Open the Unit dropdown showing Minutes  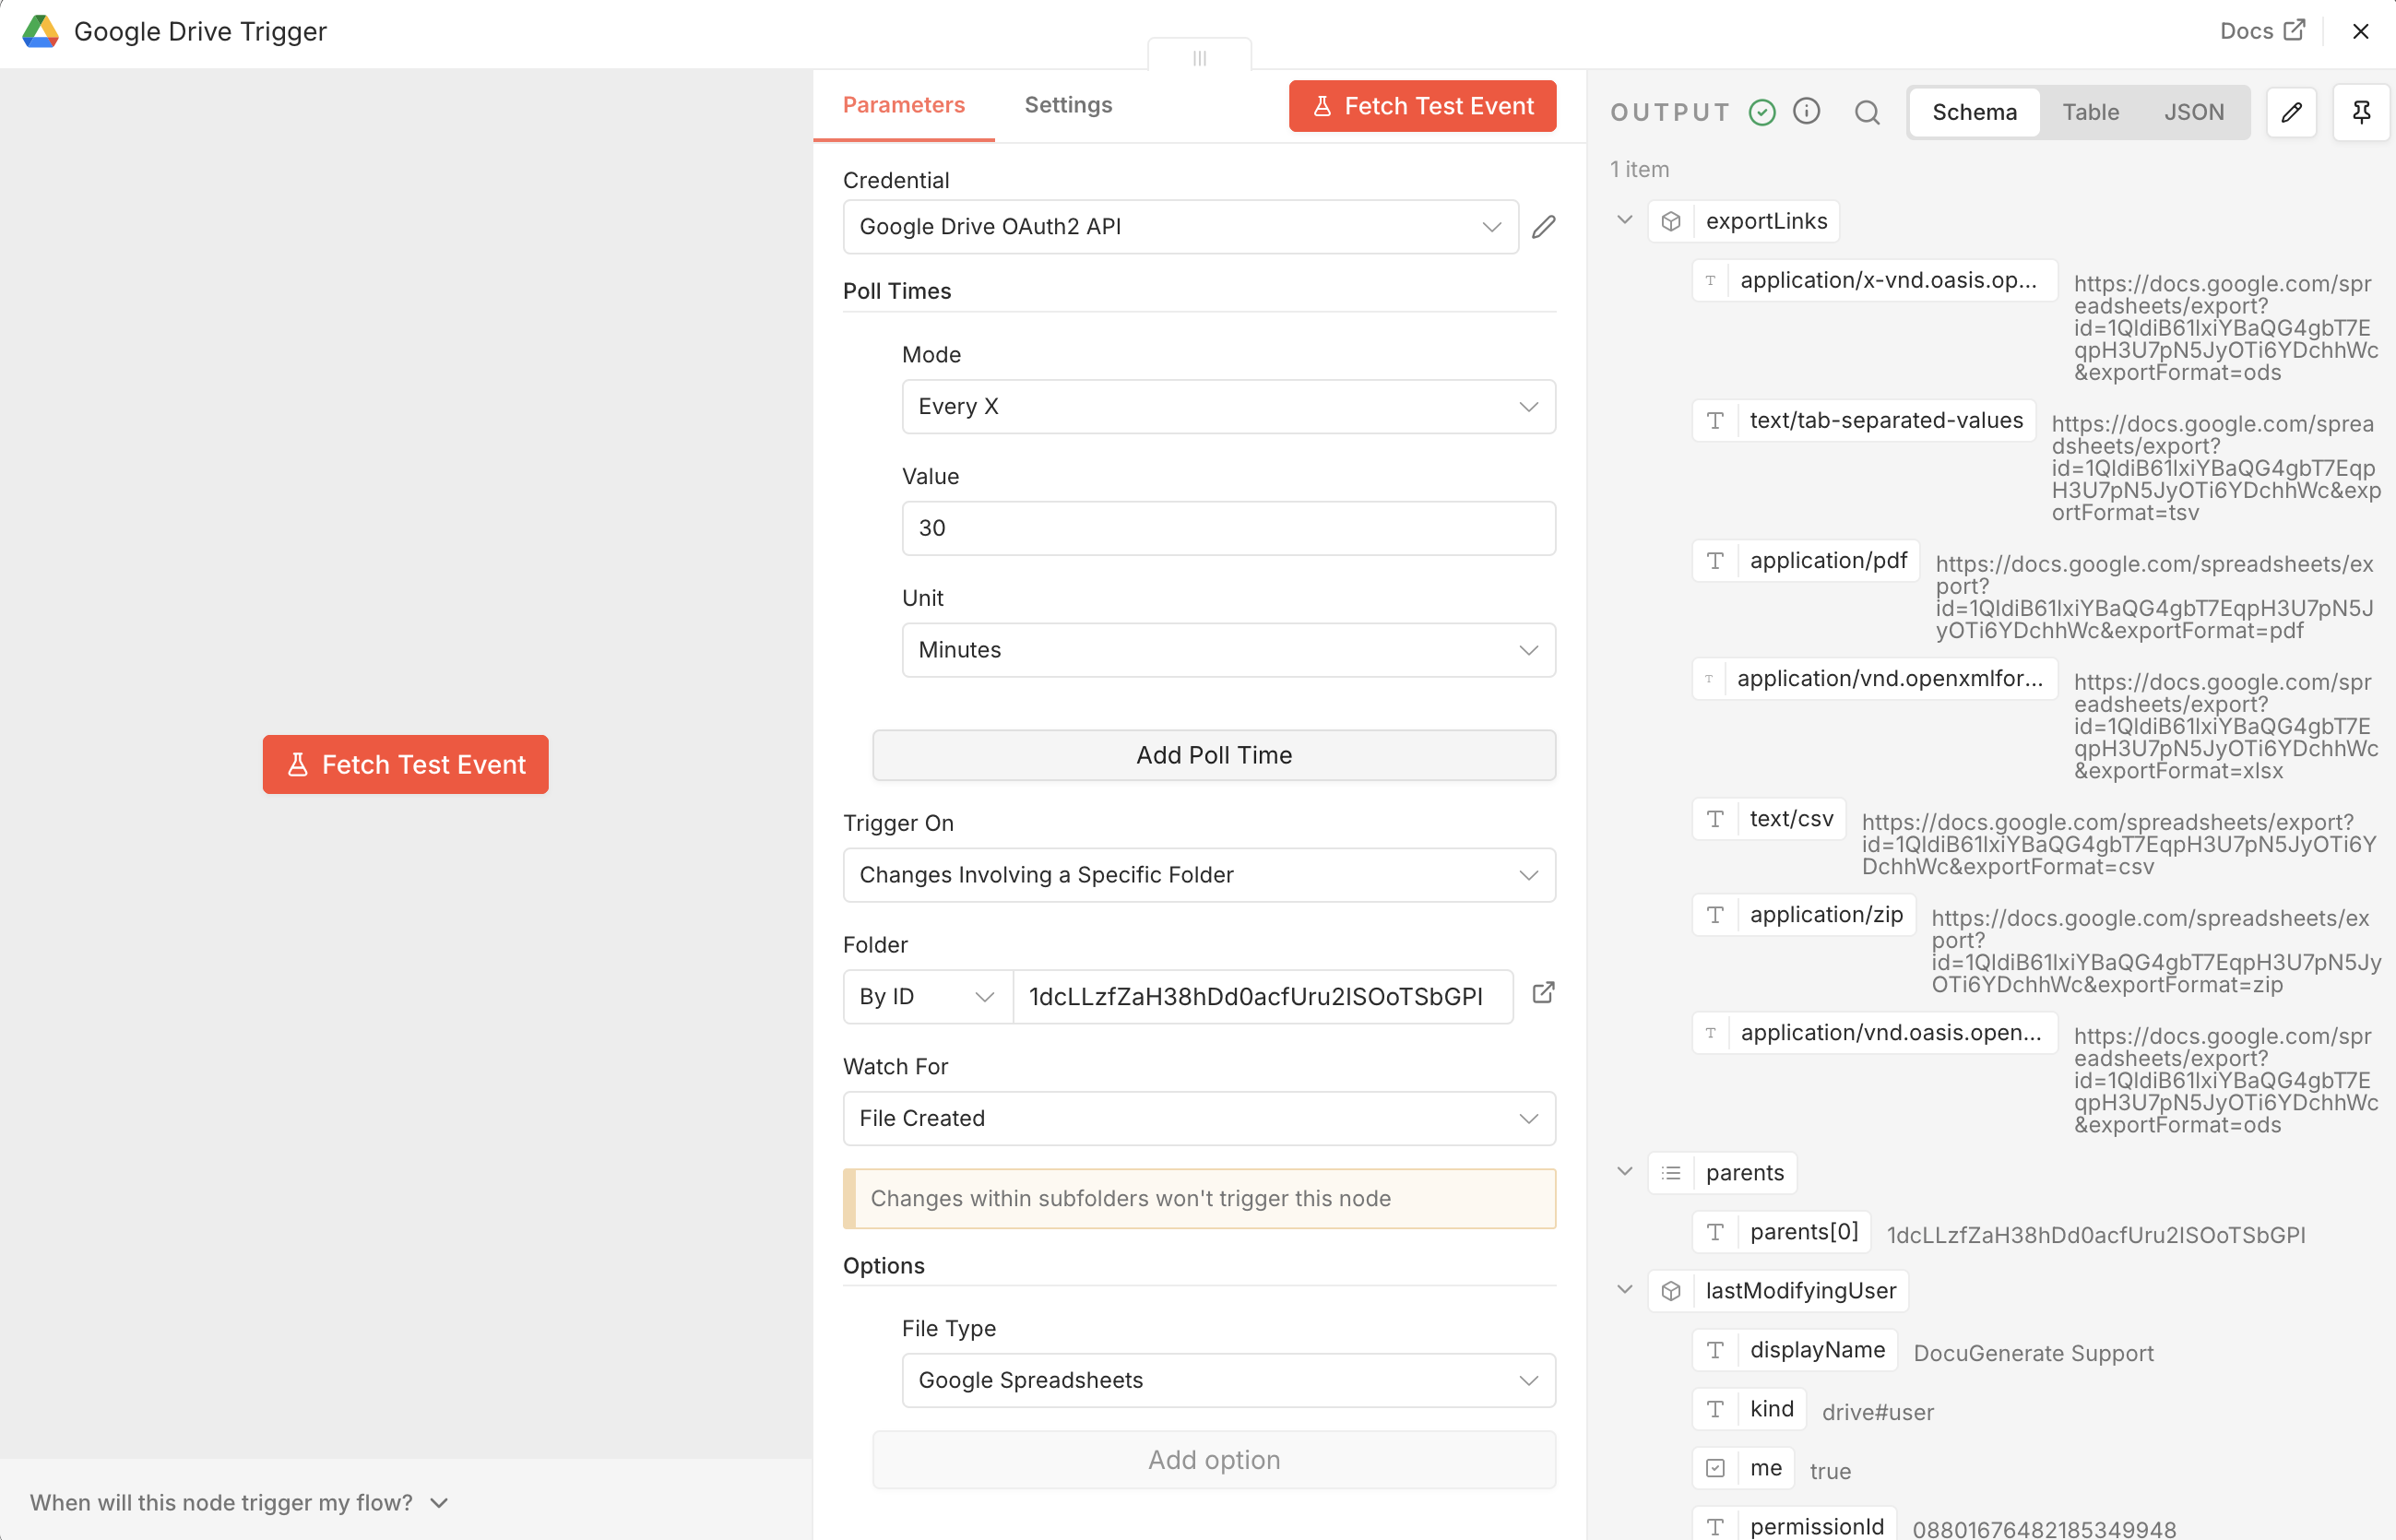(x=1228, y=650)
